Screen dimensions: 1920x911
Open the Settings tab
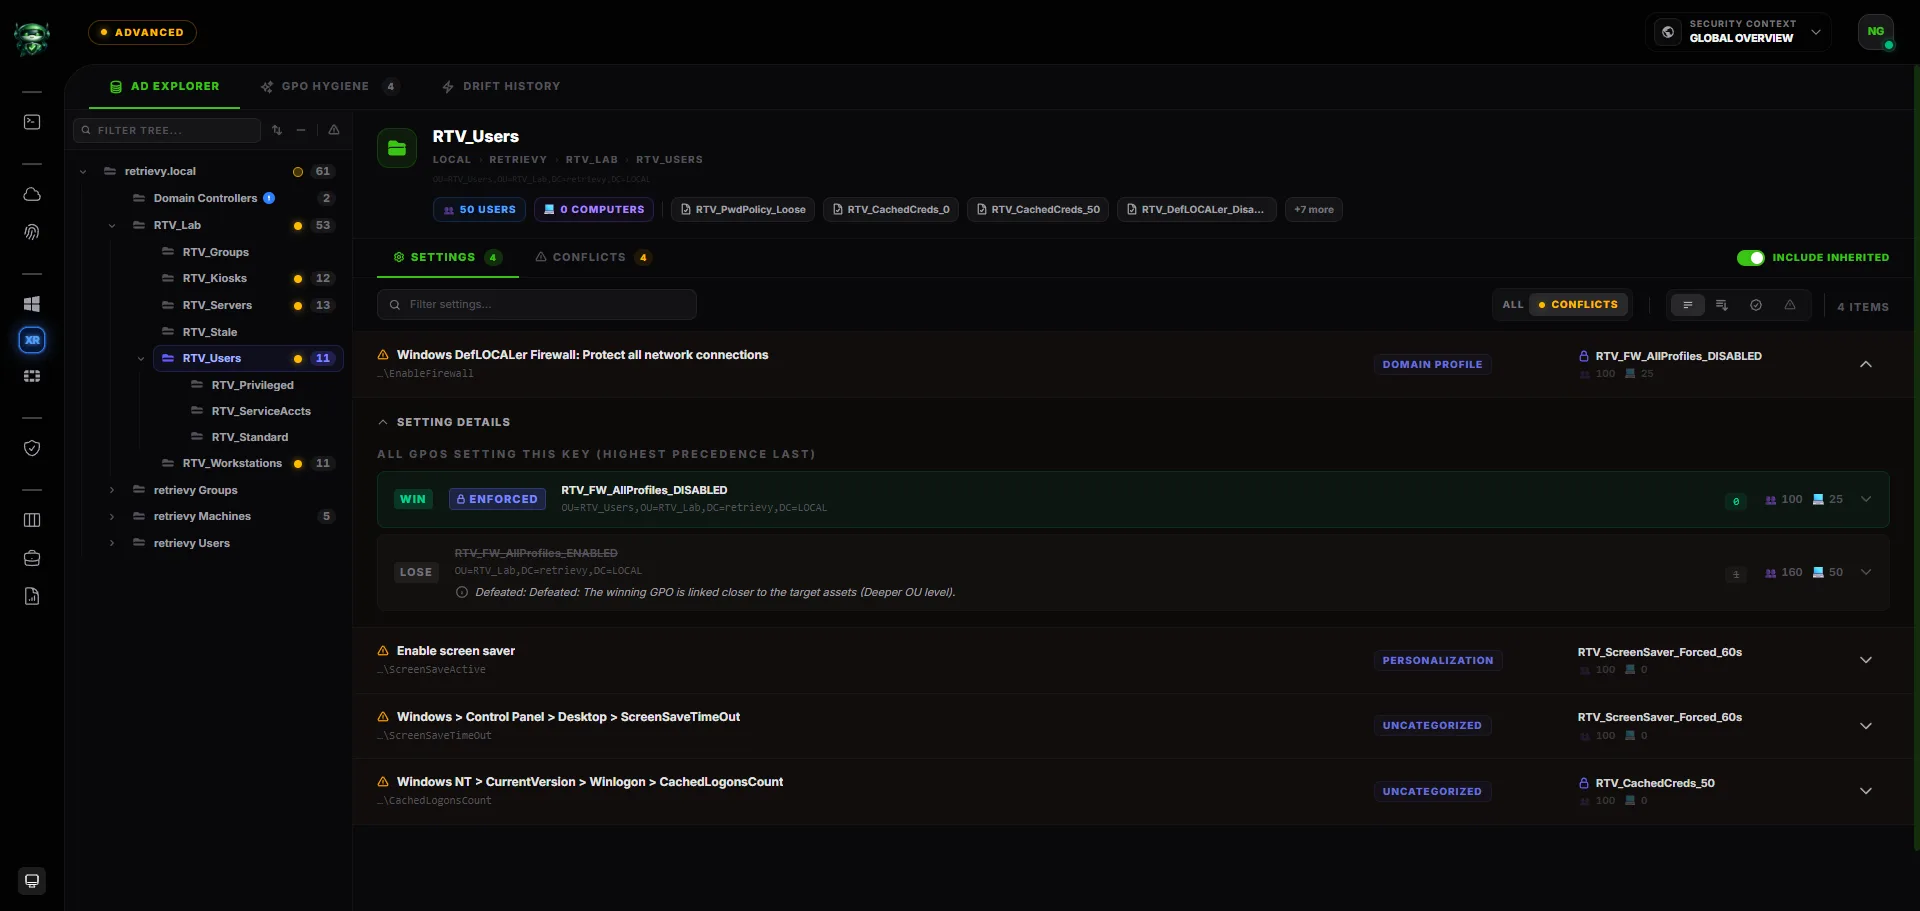tap(447, 258)
